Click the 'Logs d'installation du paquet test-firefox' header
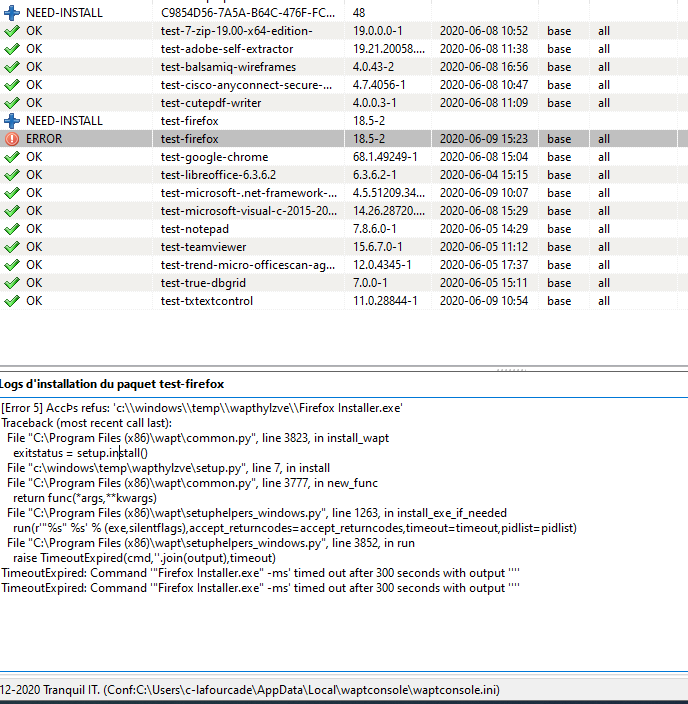 click(x=112, y=384)
